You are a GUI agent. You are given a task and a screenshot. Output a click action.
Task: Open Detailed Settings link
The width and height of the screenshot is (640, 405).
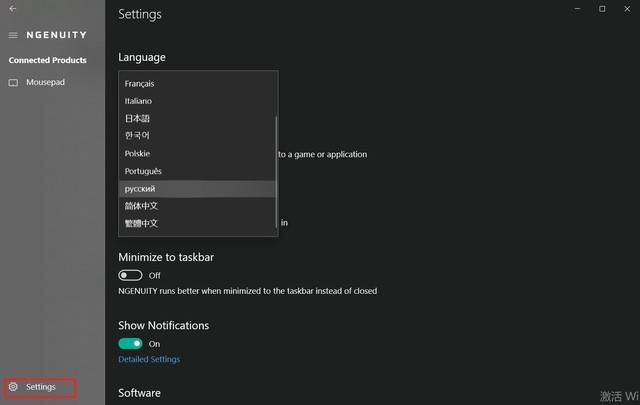coord(149,359)
